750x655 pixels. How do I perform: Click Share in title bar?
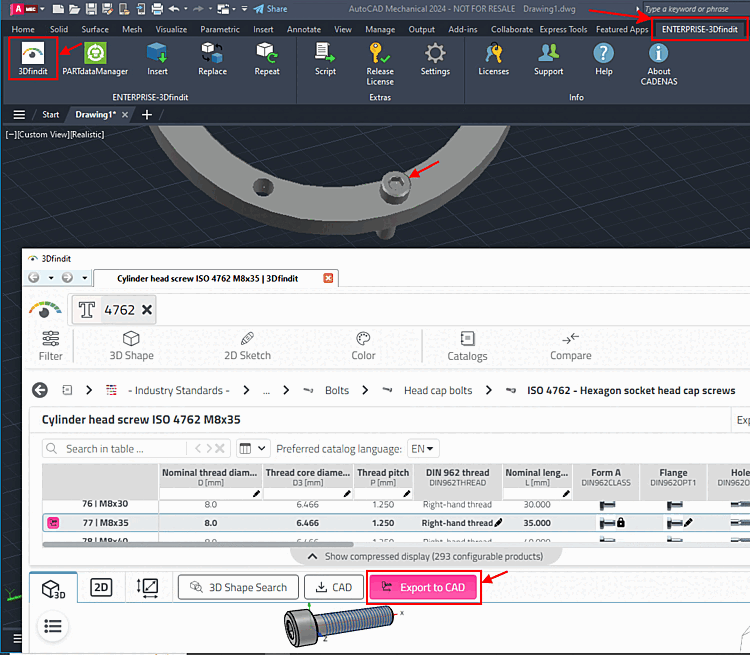click(x=270, y=9)
